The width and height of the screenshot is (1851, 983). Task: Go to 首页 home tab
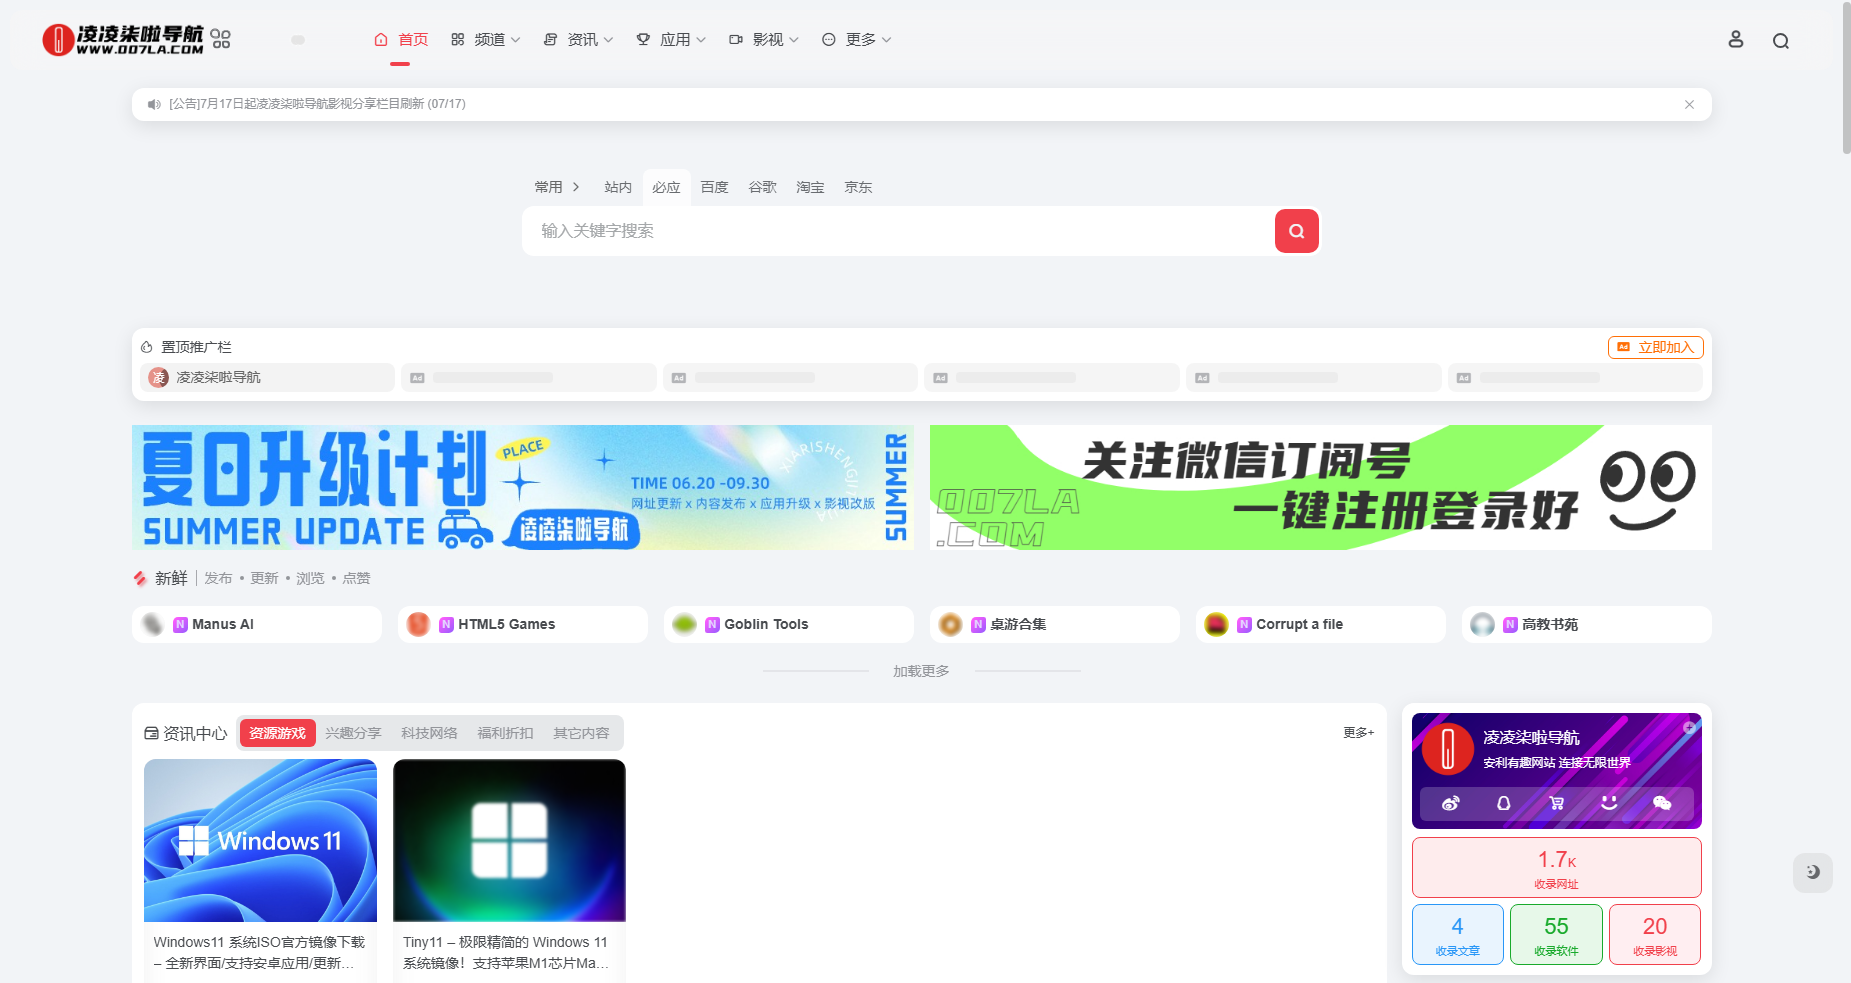pos(400,40)
